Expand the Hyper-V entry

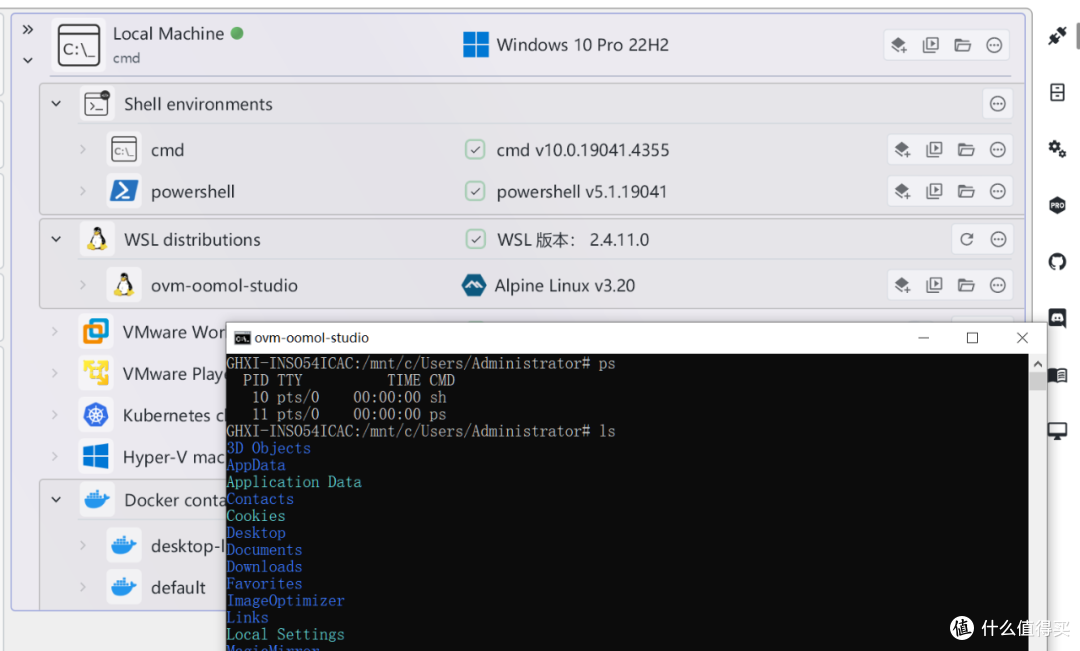point(55,456)
